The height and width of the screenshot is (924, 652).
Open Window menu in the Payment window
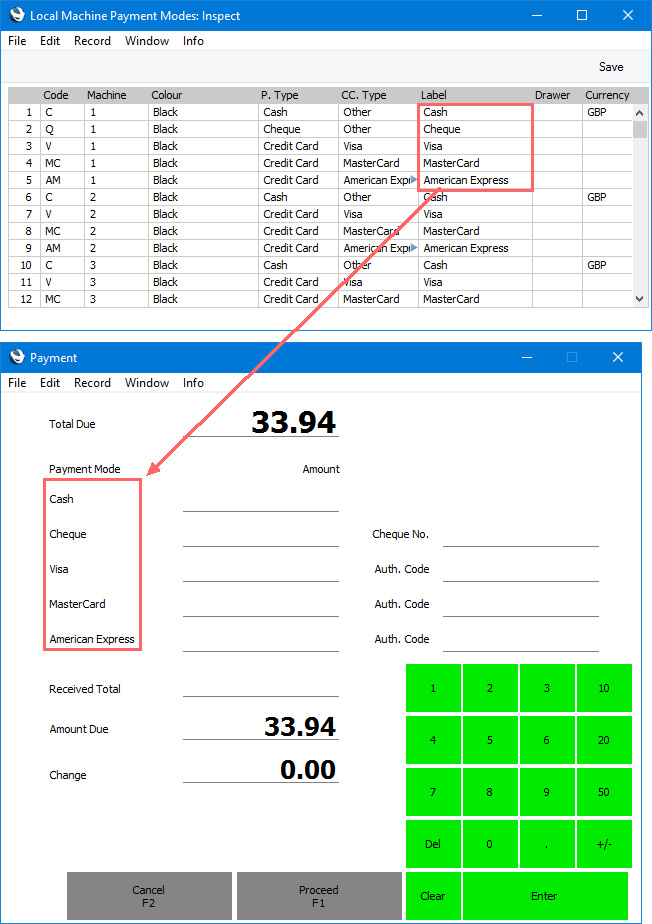(x=147, y=382)
